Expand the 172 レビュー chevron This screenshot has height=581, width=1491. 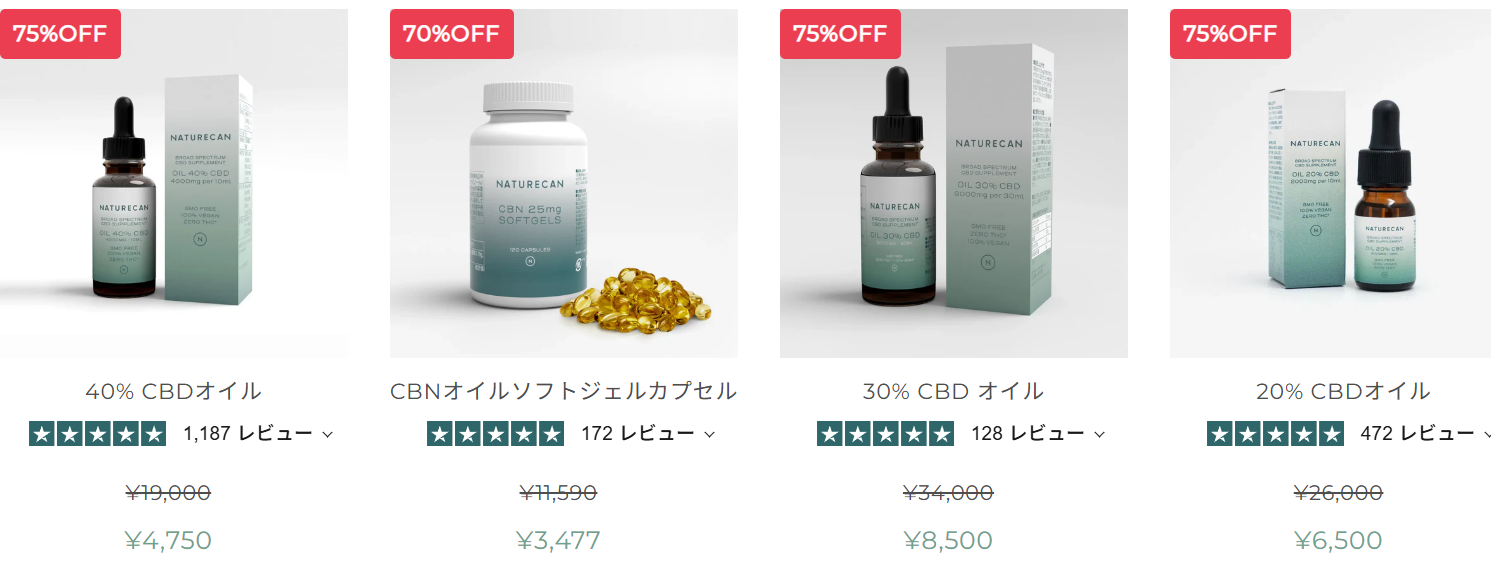pyautogui.click(x=709, y=435)
